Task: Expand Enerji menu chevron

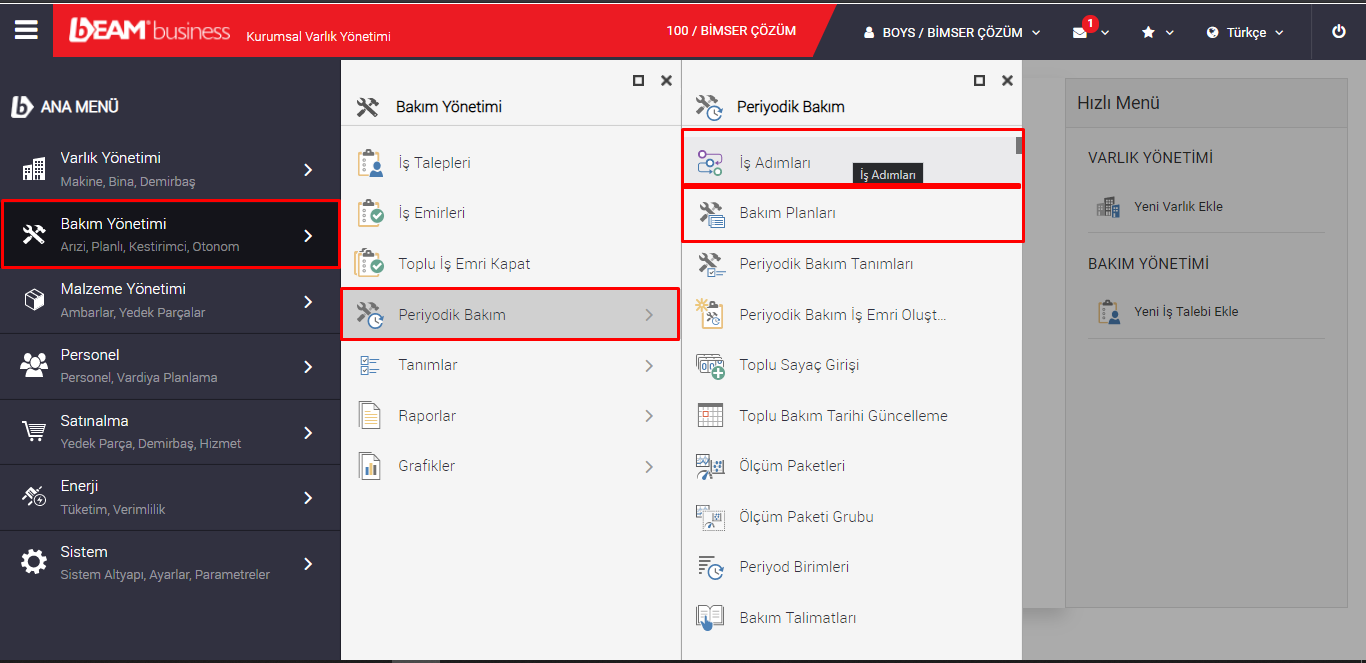Action: 308,498
